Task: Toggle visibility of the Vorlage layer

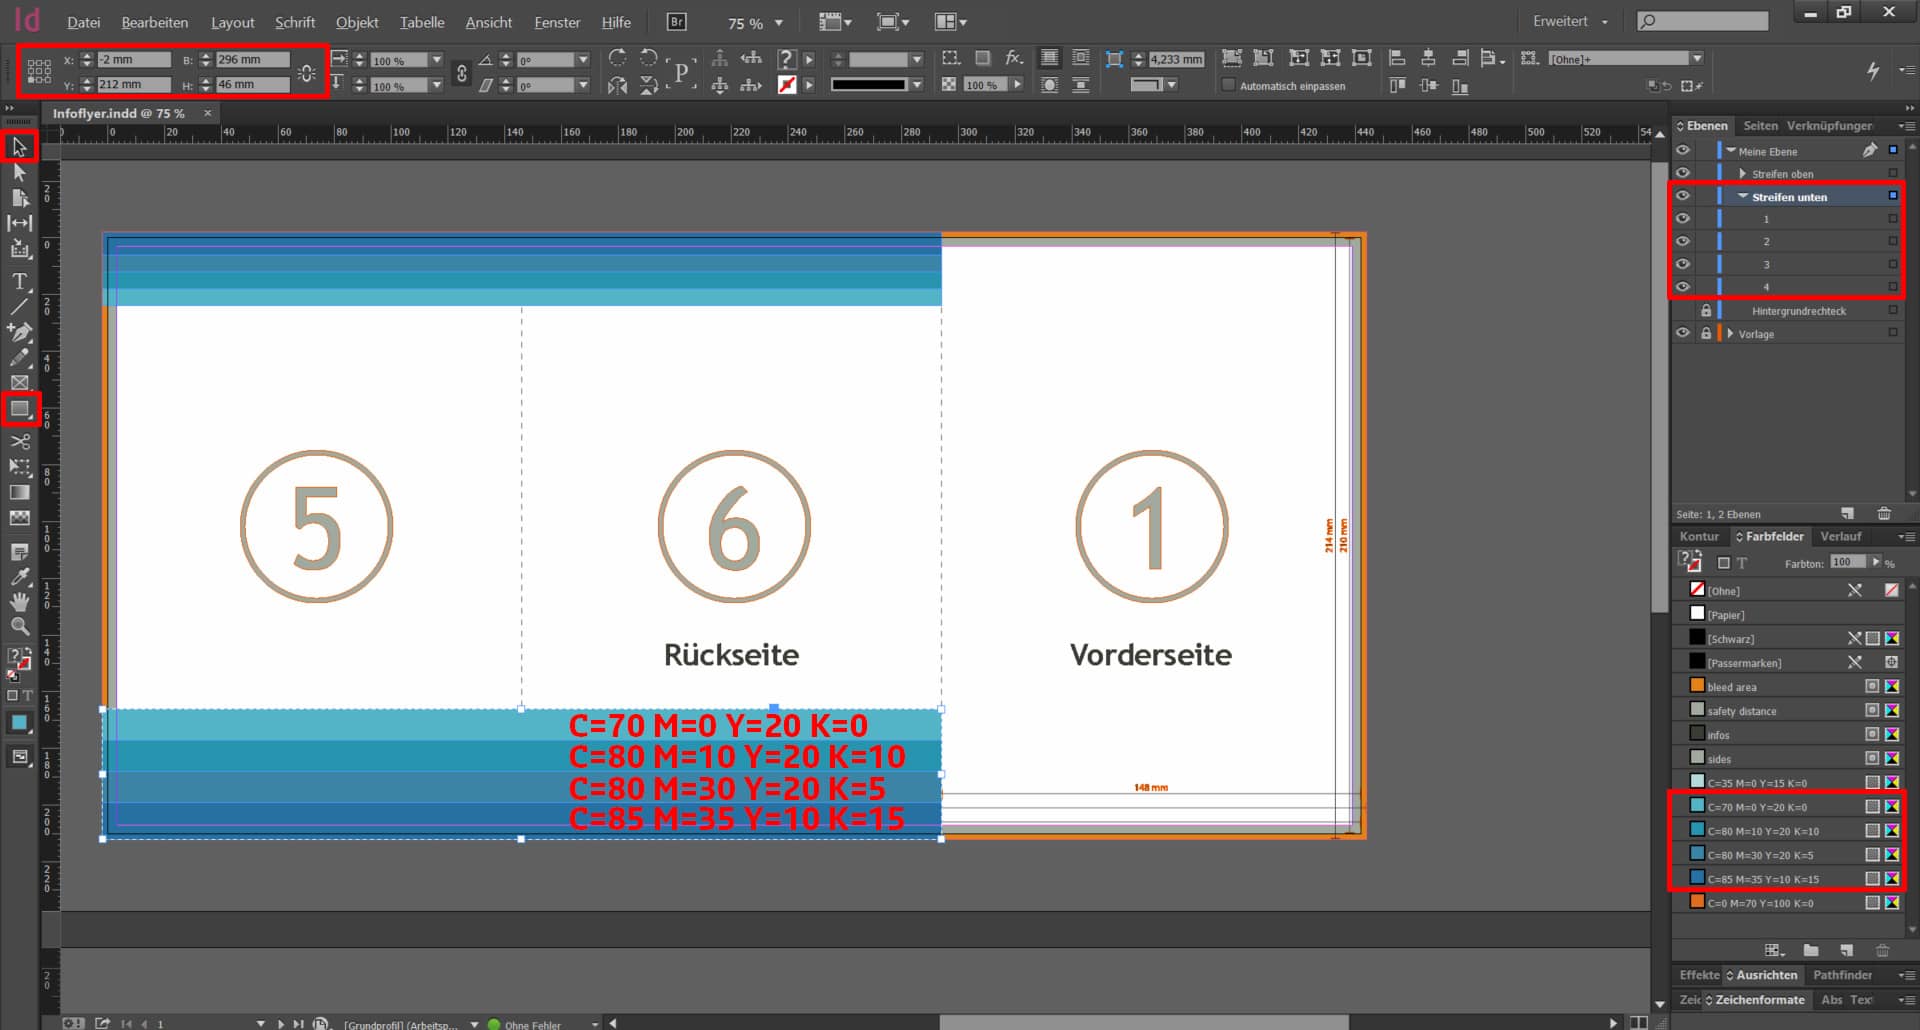Action: click(x=1683, y=333)
